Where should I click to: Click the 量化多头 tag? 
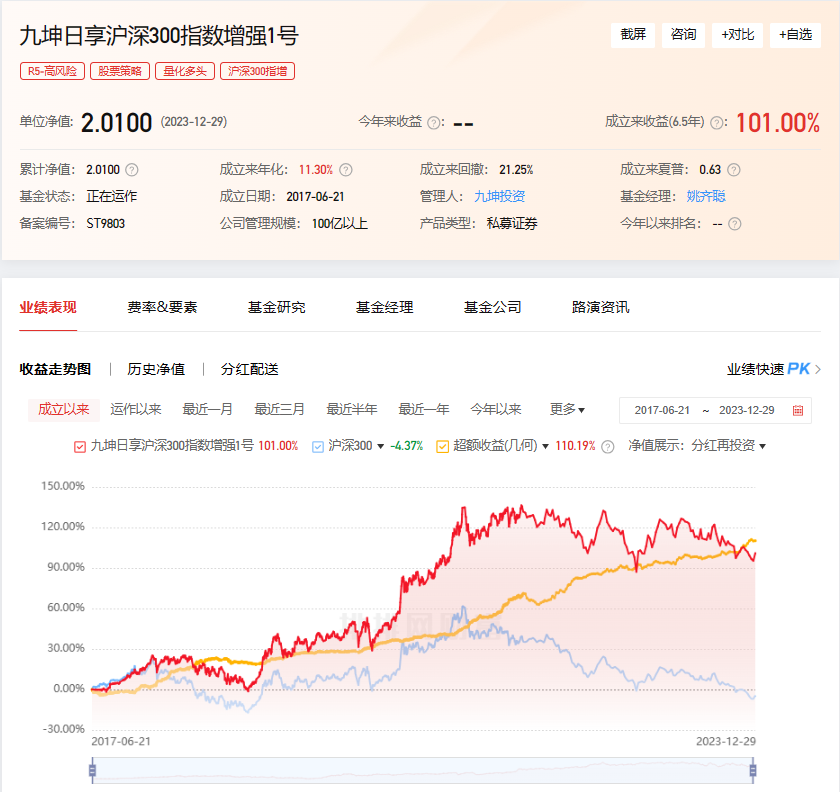(185, 71)
